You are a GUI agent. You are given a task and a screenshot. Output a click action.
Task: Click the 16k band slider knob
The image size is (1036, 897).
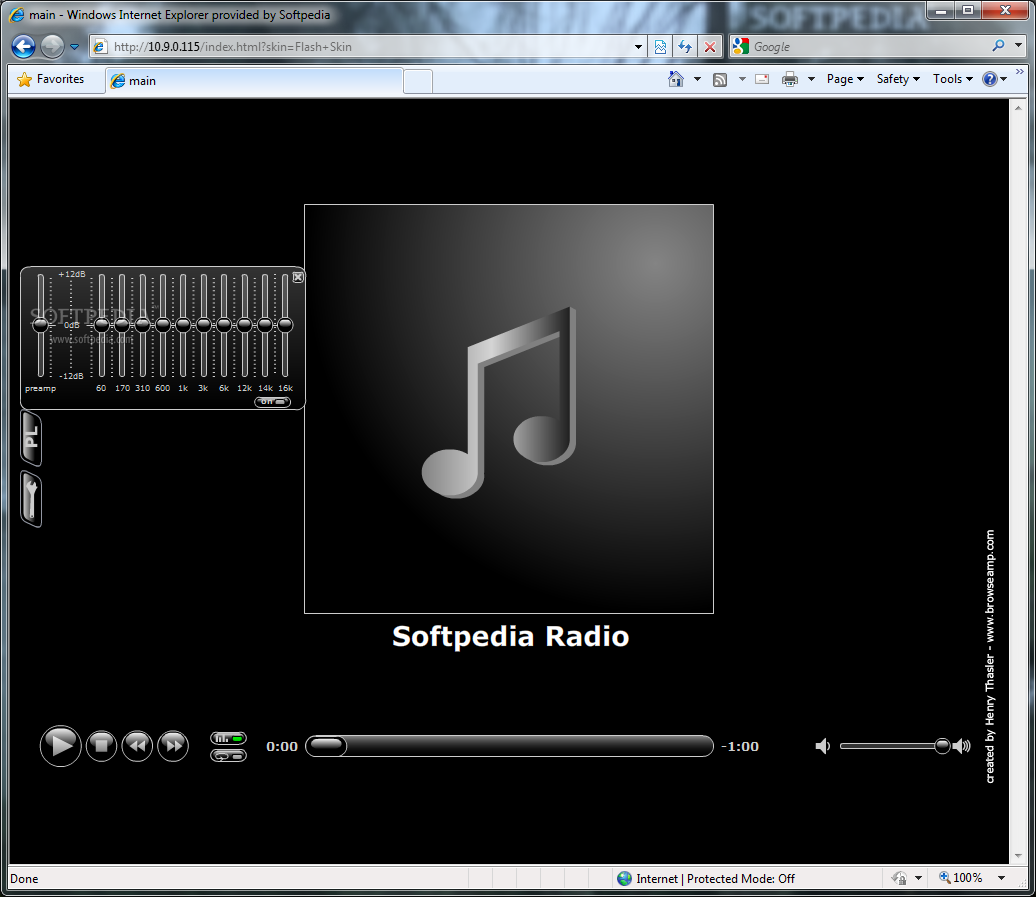(x=285, y=324)
